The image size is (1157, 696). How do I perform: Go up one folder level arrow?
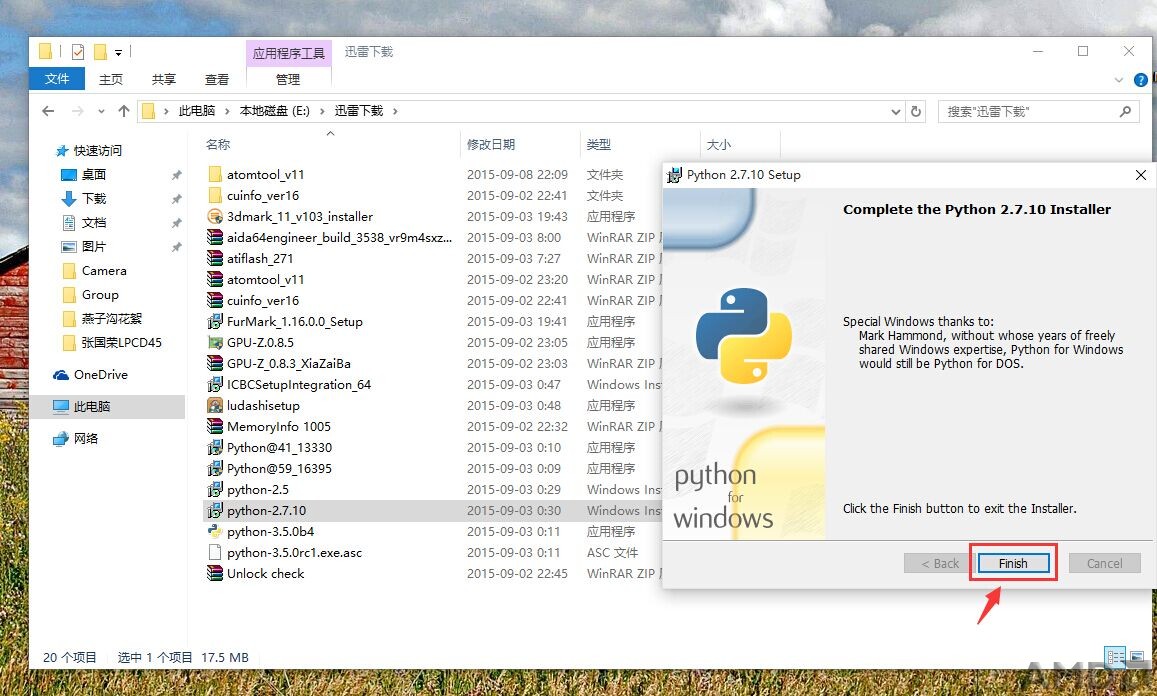[124, 111]
